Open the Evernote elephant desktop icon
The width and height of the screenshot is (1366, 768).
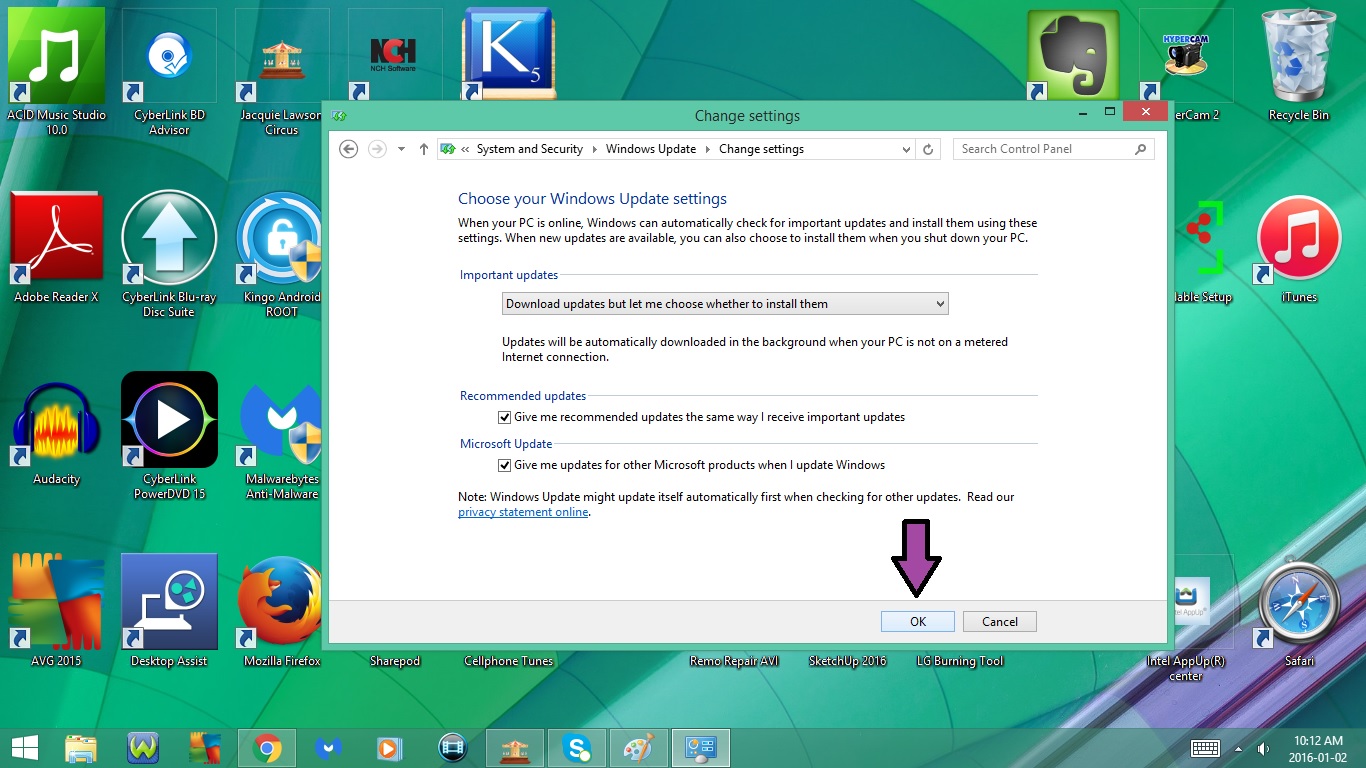(1074, 56)
